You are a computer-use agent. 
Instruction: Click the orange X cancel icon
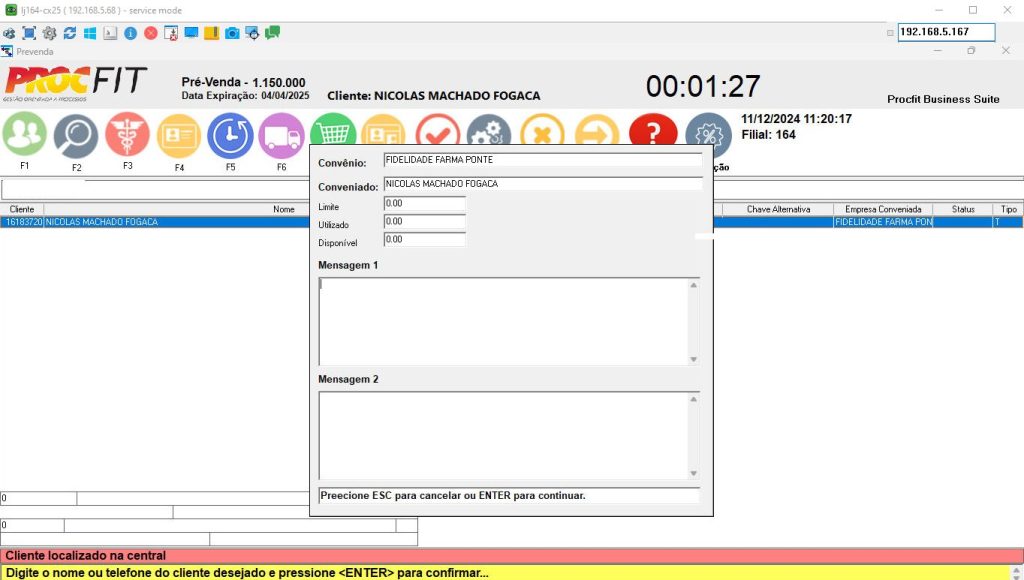pyautogui.click(x=541, y=129)
